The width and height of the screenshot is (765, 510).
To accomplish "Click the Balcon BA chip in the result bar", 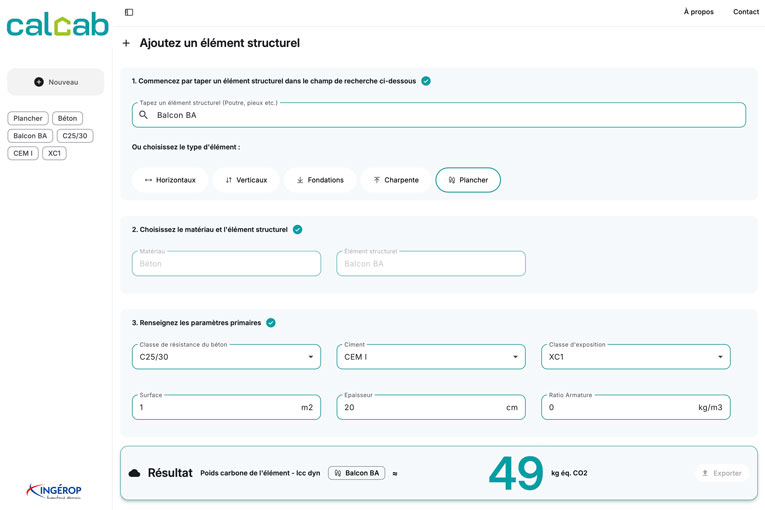I will click(357, 473).
